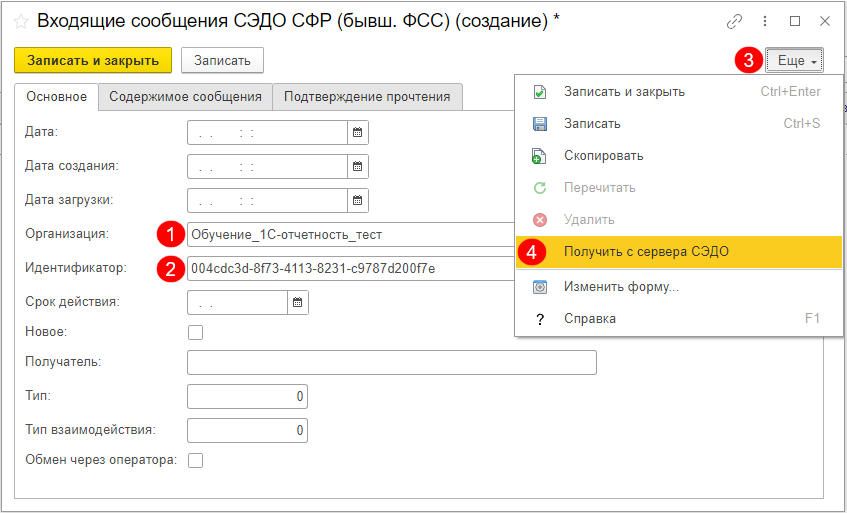
Task: Expand the Еще dropdown button
Action: pos(794,61)
